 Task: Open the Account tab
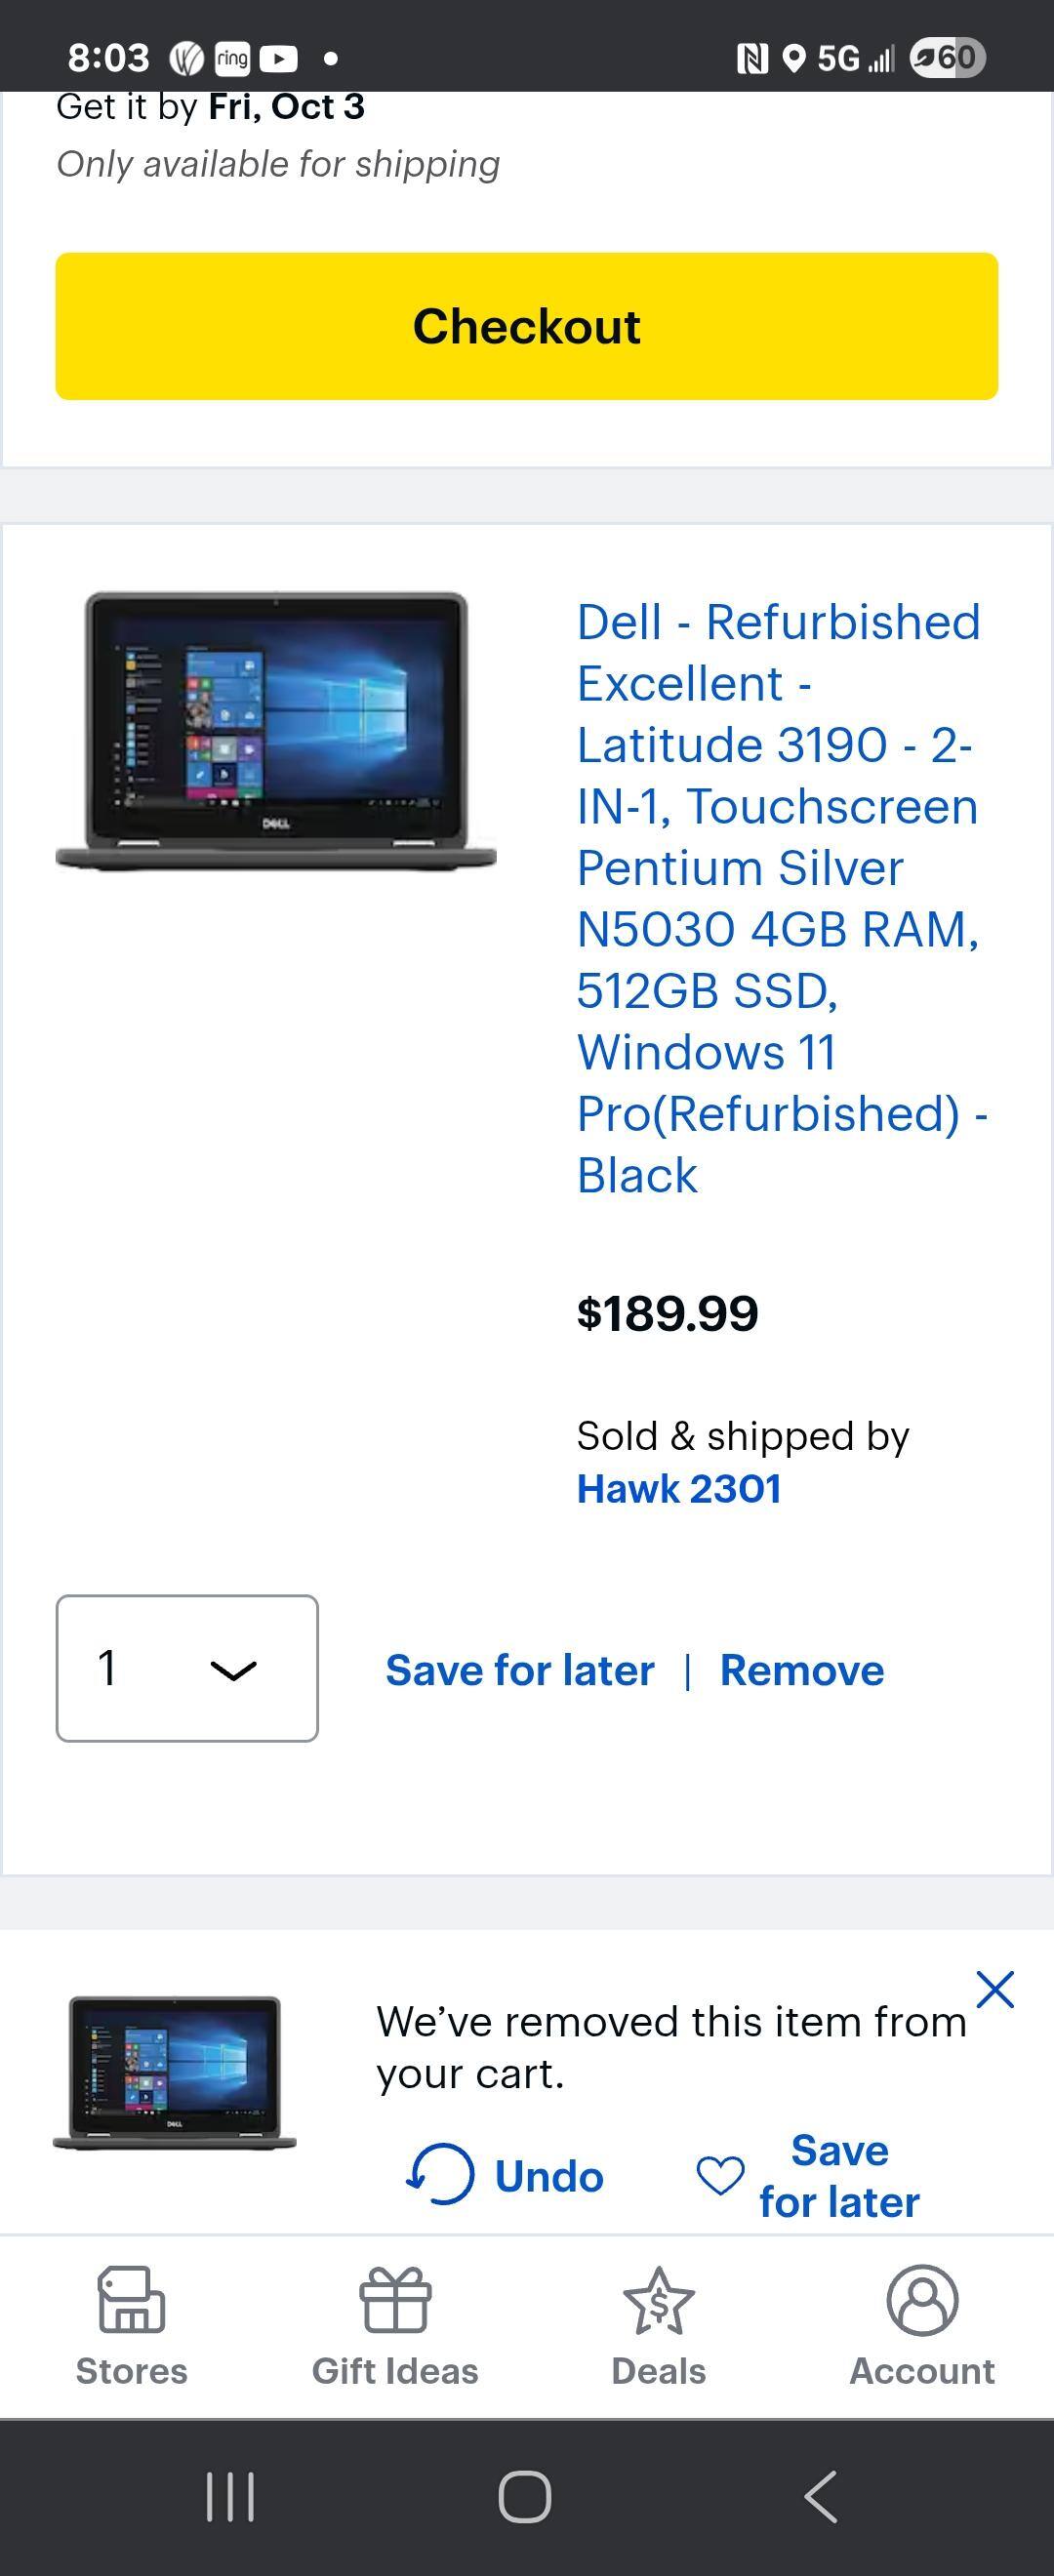(922, 2326)
